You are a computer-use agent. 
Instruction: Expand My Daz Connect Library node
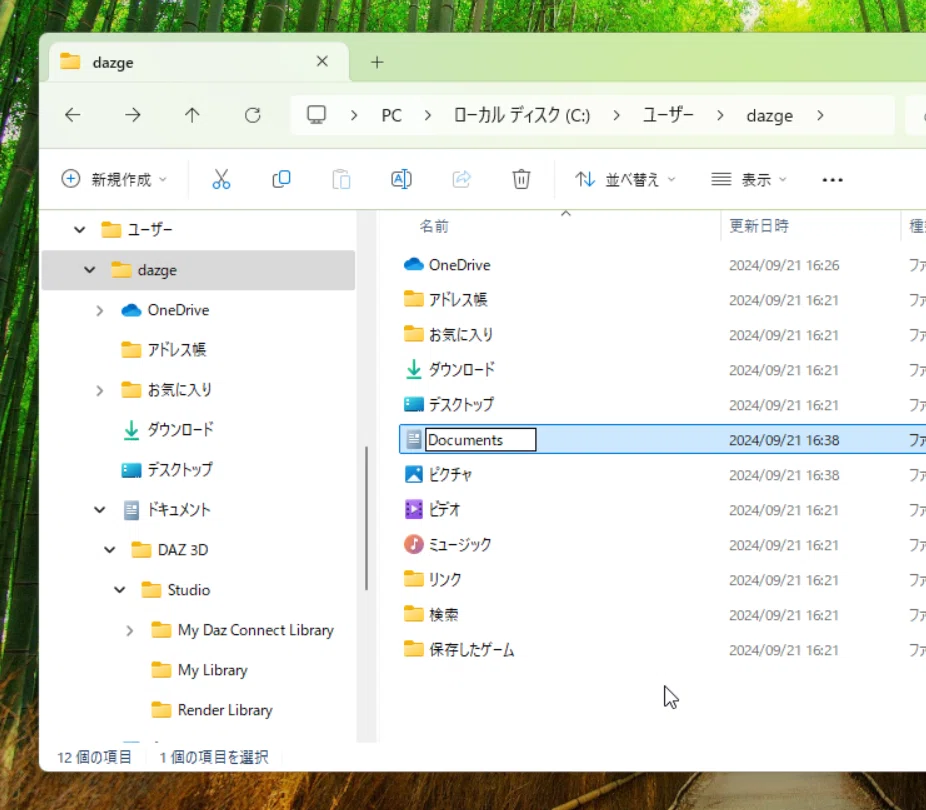coord(130,631)
